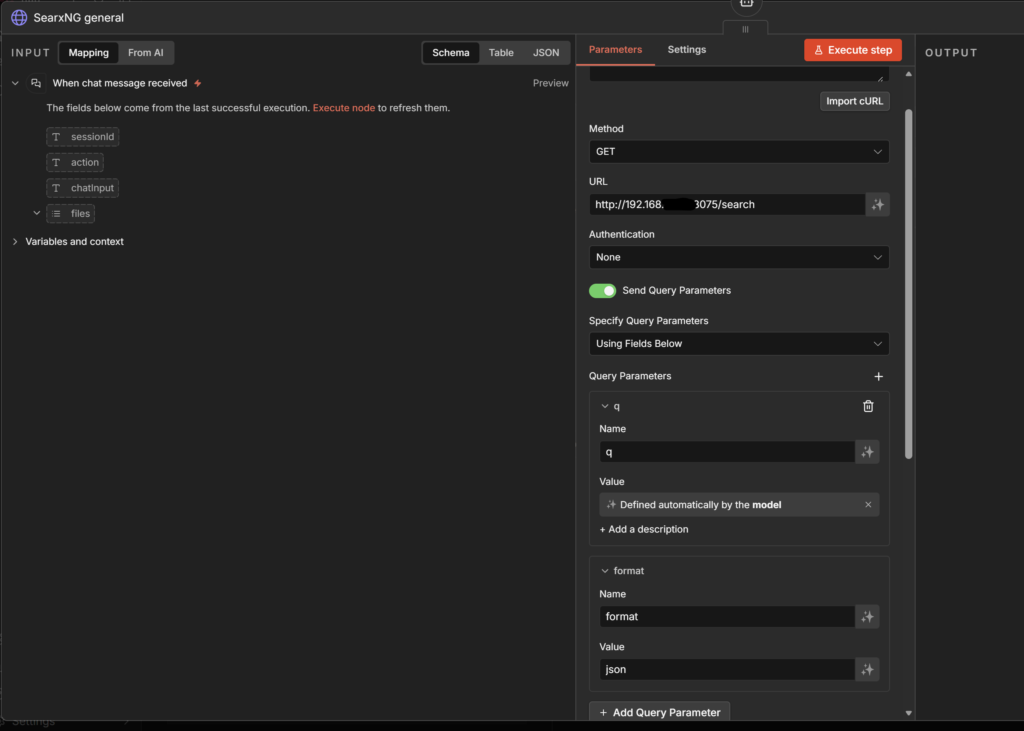The height and width of the screenshot is (731, 1024).
Task: Open the Authentication dropdown set to None
Action: click(738, 257)
